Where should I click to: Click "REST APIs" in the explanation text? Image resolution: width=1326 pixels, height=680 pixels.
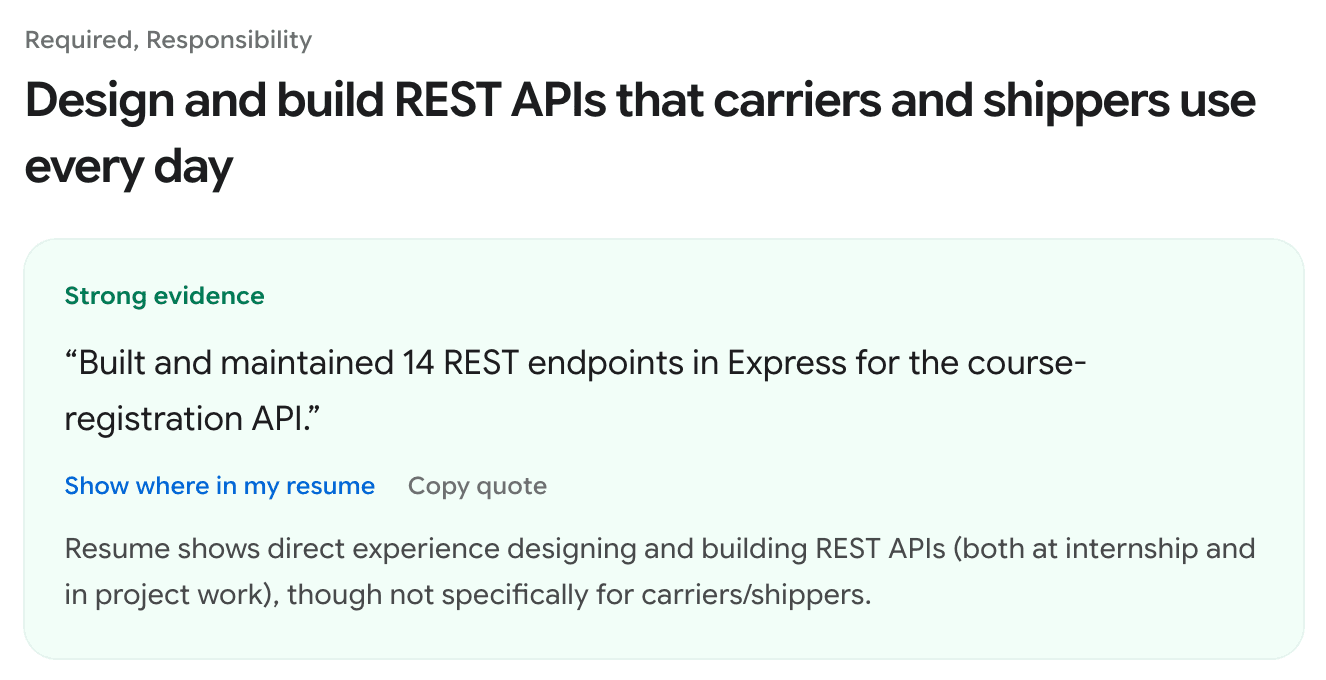tap(879, 549)
